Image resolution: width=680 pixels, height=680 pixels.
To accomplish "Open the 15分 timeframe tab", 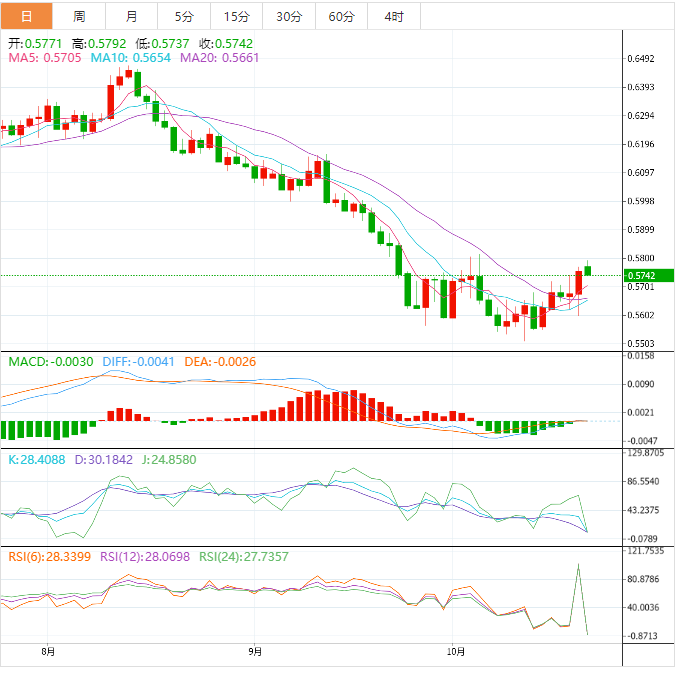I will (x=236, y=16).
